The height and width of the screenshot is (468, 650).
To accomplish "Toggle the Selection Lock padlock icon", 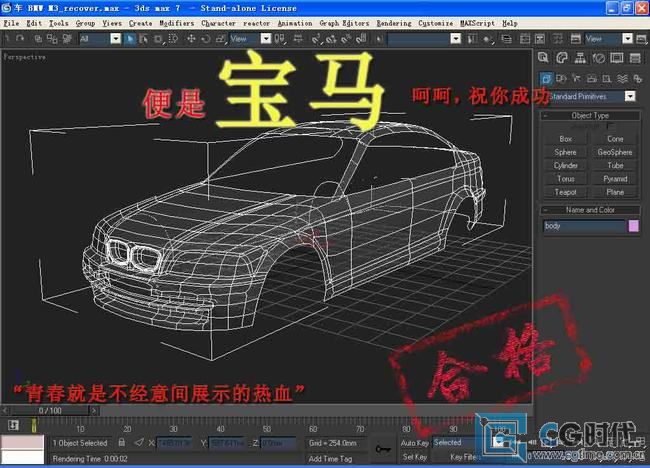I will [x=121, y=442].
